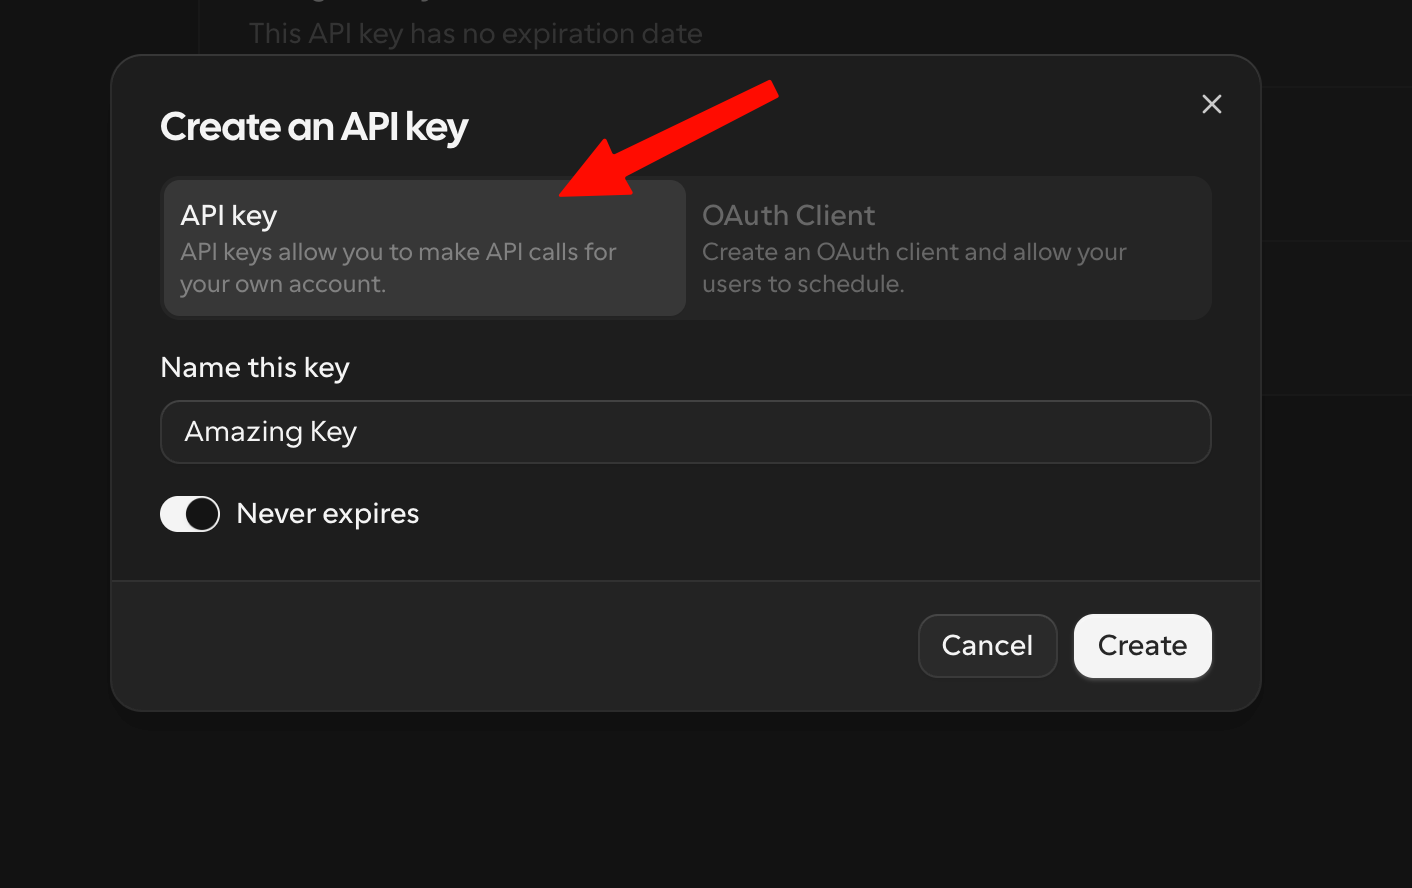Click the red arrow annotation
This screenshot has height=888, width=1412.
coord(668,138)
